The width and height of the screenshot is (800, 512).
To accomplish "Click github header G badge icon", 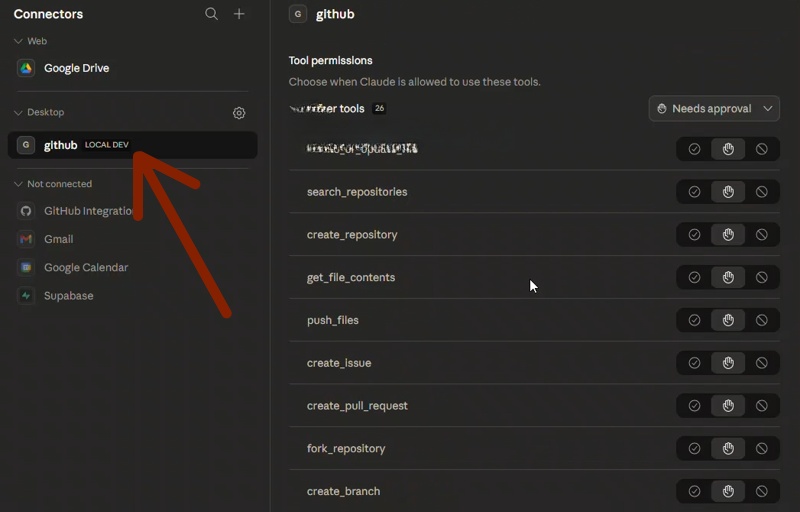I will click(298, 14).
